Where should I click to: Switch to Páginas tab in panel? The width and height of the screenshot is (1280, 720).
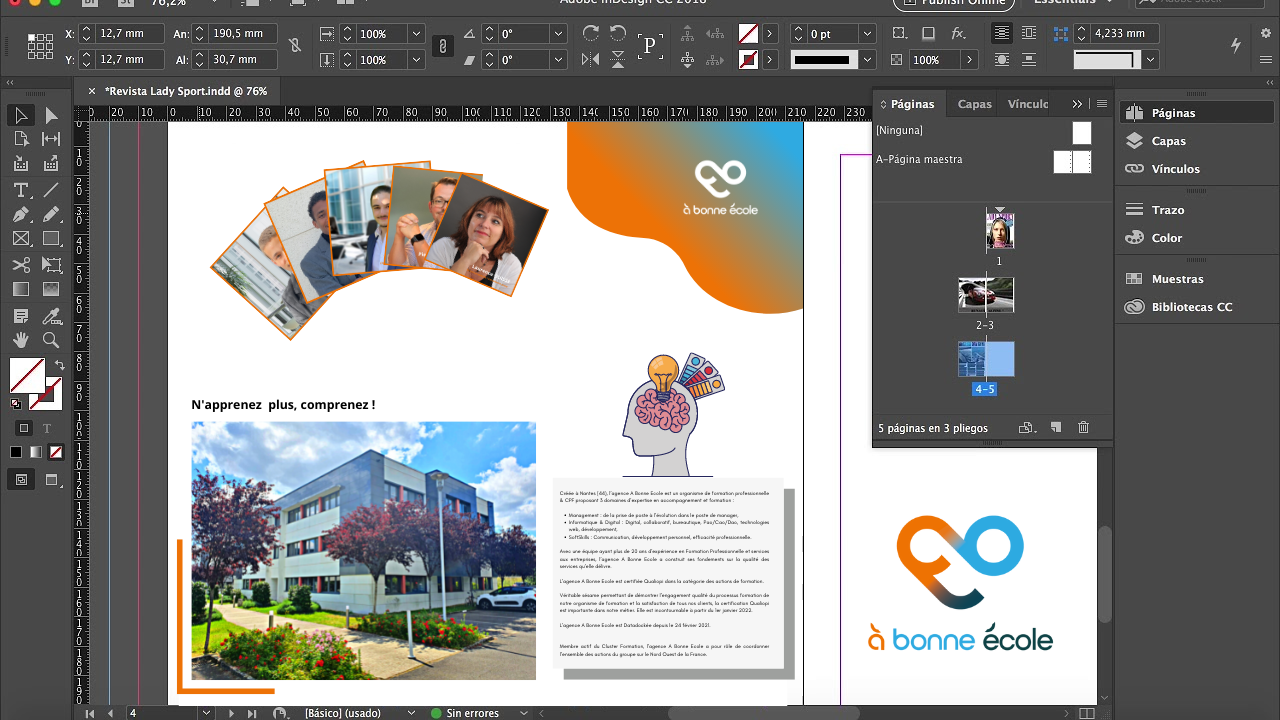tap(912, 104)
